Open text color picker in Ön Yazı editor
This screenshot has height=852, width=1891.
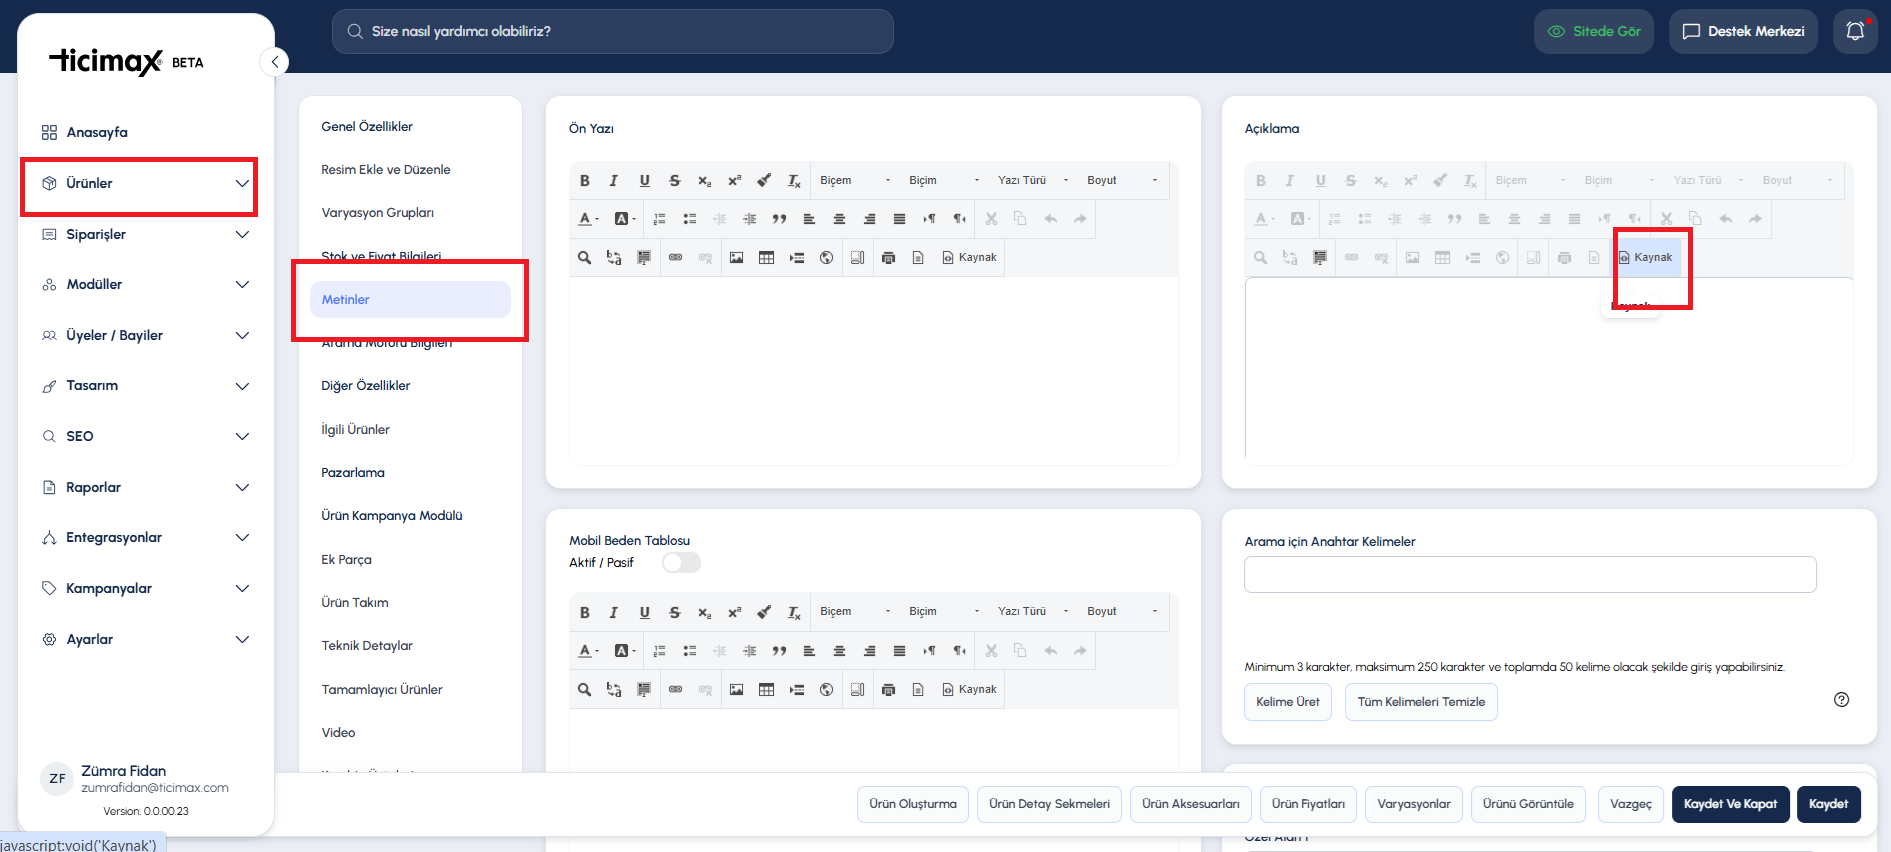pyautogui.click(x=588, y=219)
